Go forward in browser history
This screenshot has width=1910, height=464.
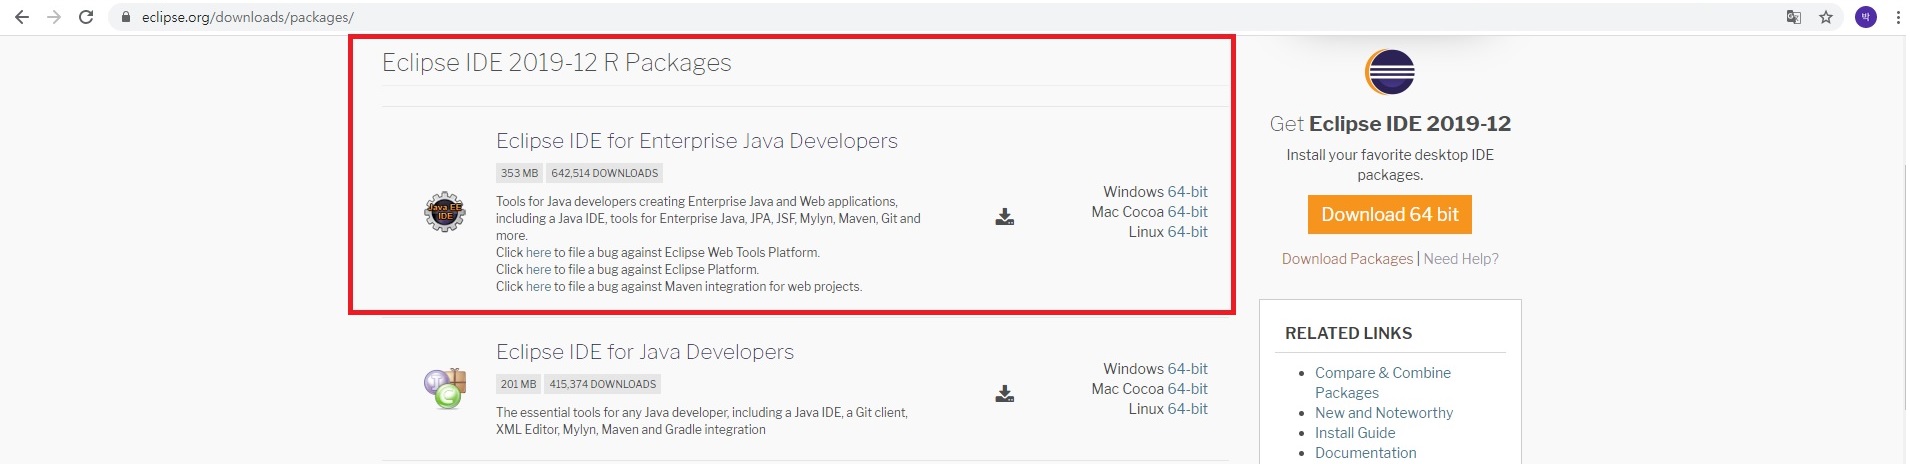pos(54,17)
